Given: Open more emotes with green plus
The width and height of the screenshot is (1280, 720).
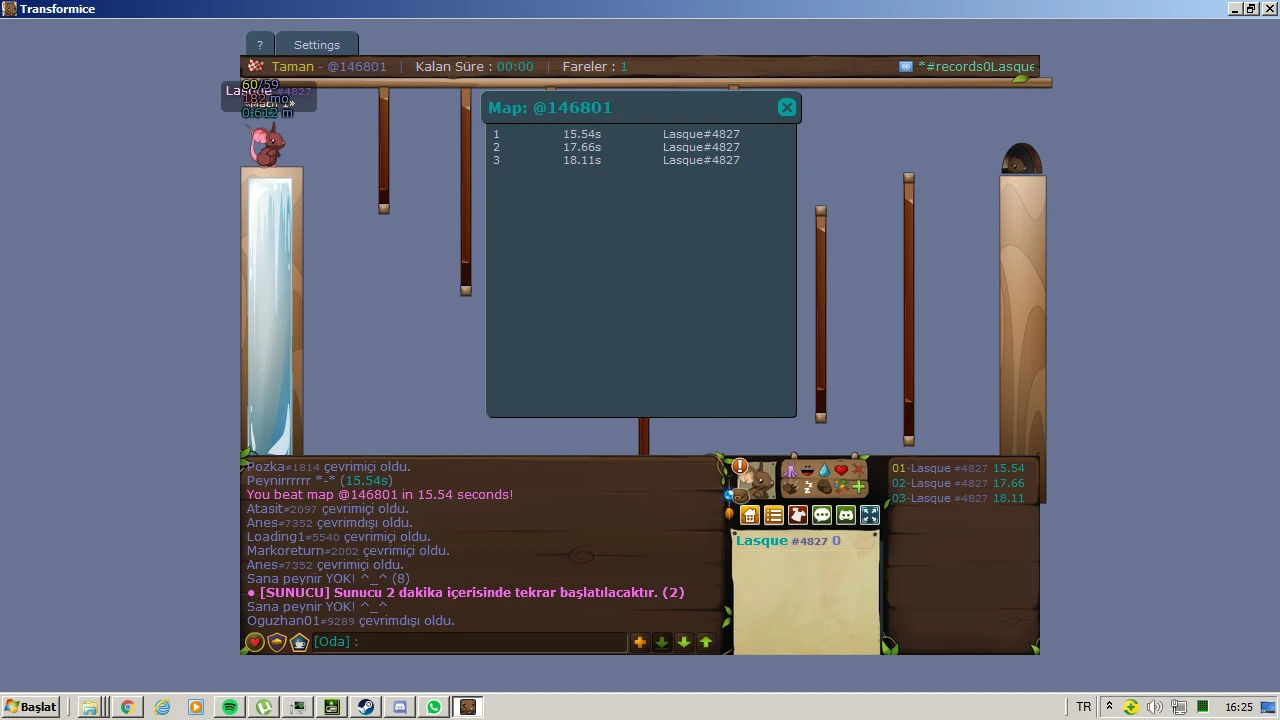Looking at the screenshot, I should pyautogui.click(x=858, y=487).
